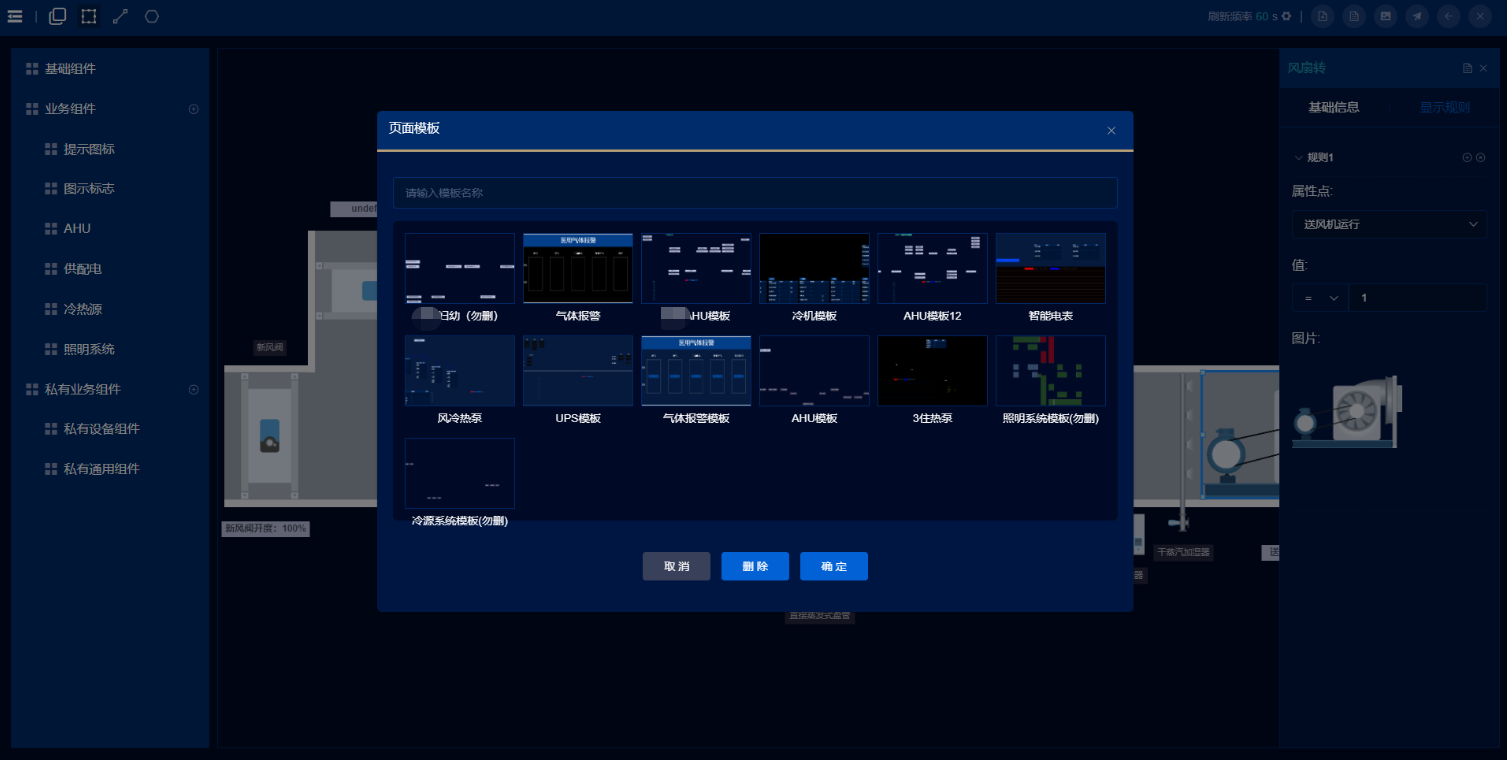Open refresh rate gear settings

pos(1287,16)
